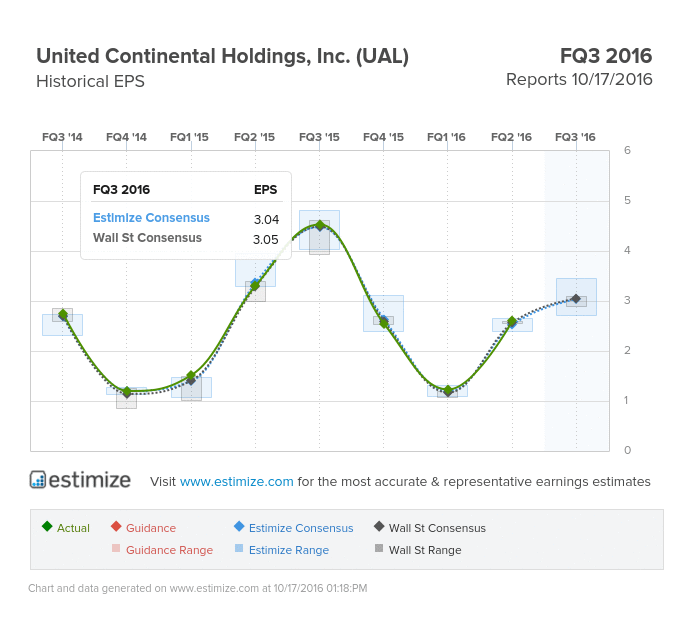Image resolution: width=685 pixels, height=620 pixels.
Task: Select the FQ4 '15 quarter label
Action: [383, 137]
